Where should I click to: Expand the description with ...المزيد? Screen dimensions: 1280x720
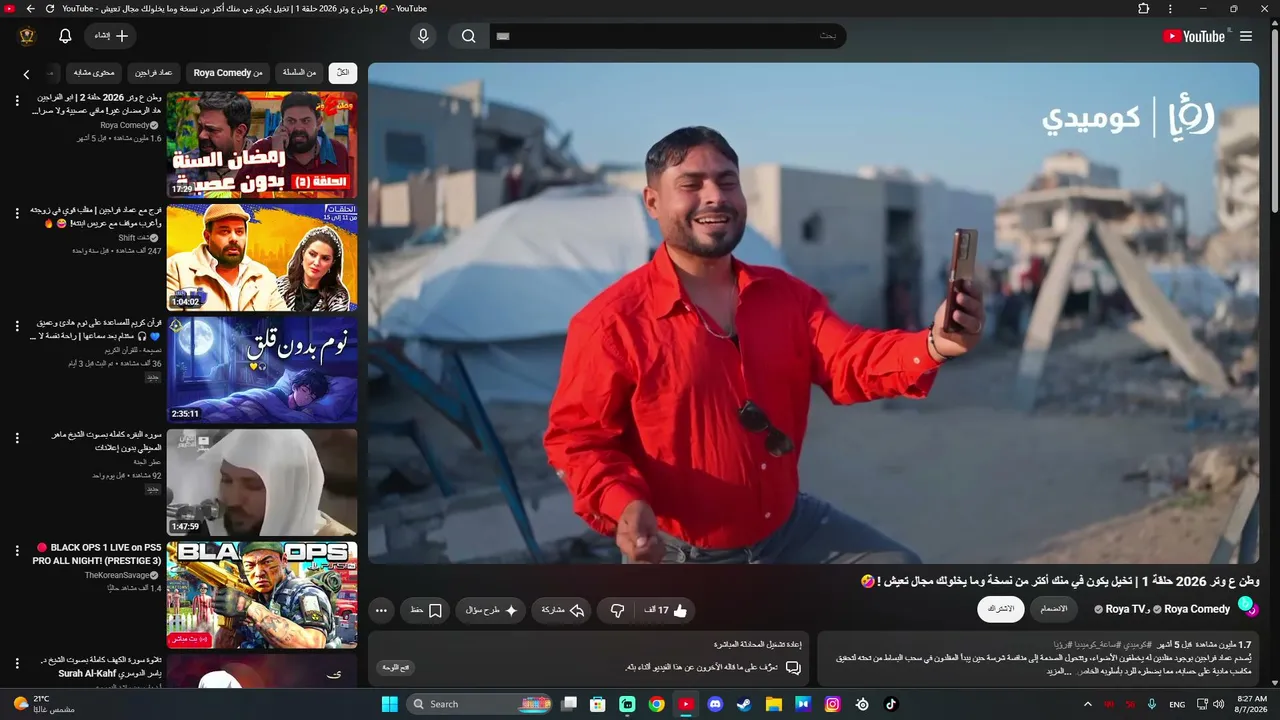pos(1060,671)
